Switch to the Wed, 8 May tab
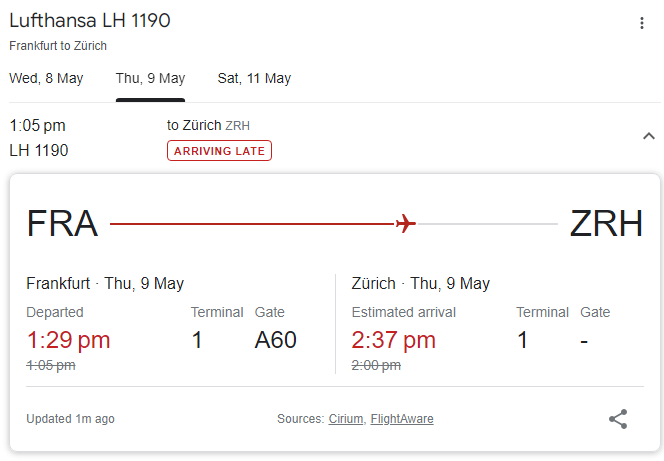The width and height of the screenshot is (664, 461). (x=46, y=78)
